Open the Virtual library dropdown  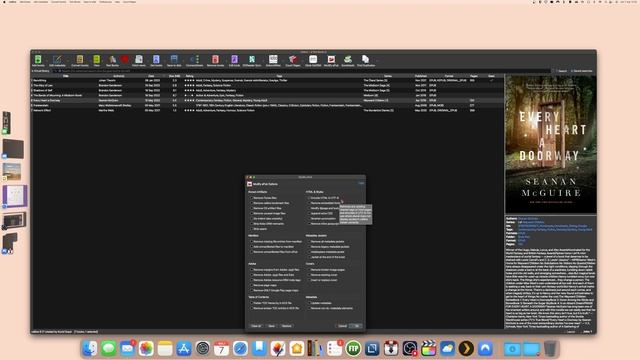pyautogui.click(x=40, y=71)
